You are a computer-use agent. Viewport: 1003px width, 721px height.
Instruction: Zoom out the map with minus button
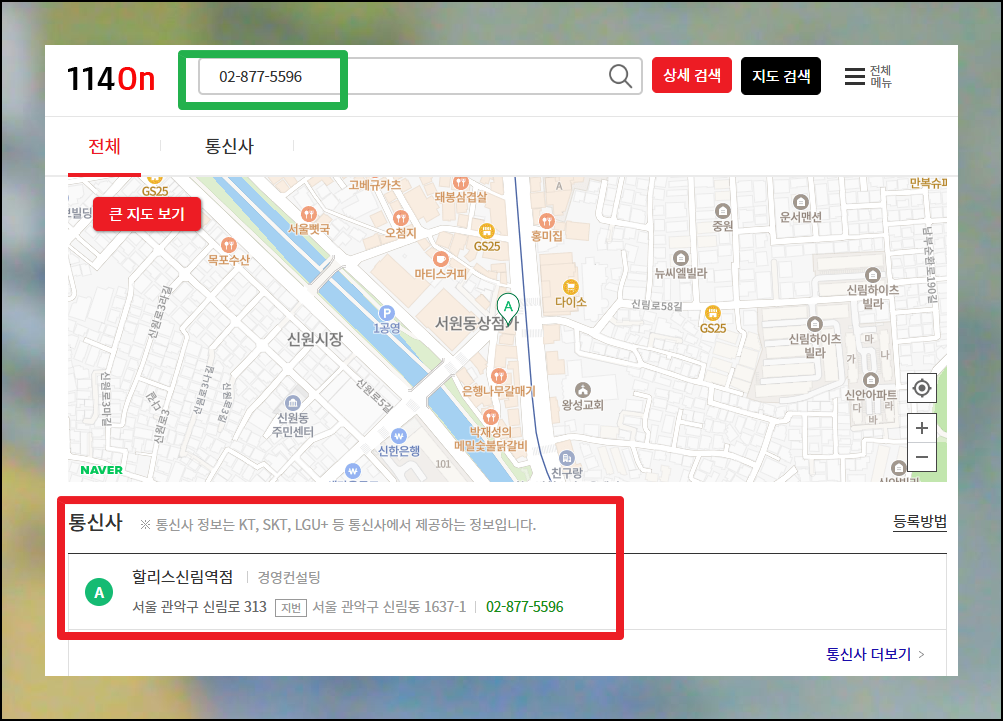922,457
